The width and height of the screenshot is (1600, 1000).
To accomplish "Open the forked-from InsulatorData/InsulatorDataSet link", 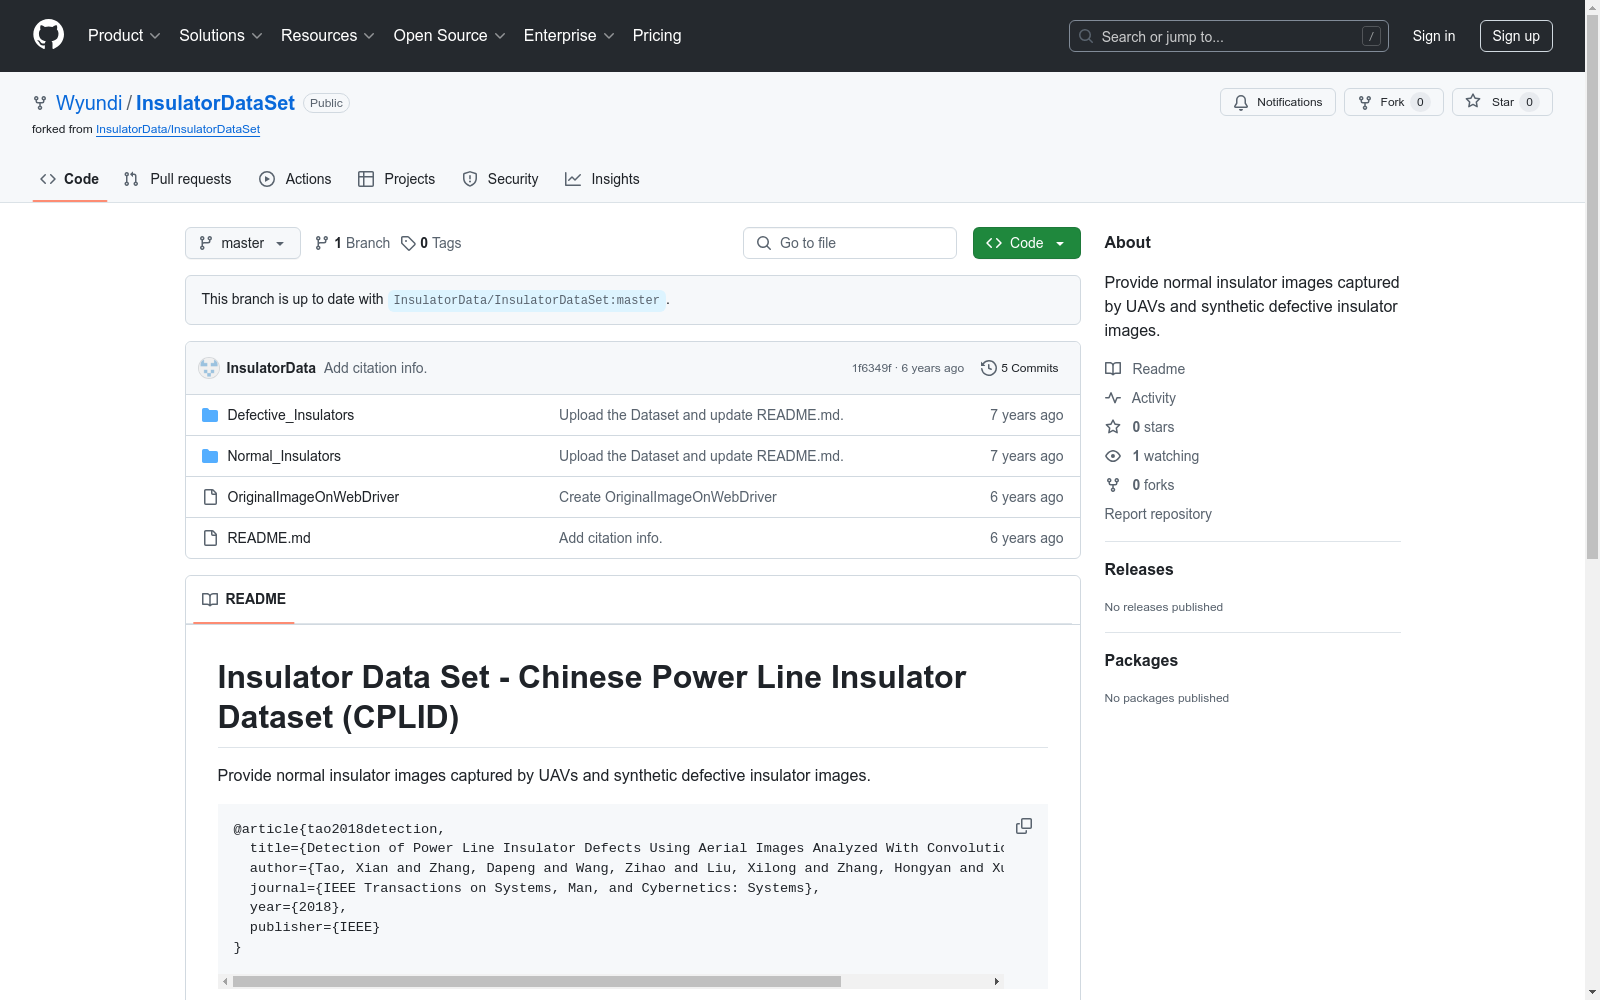I will coord(178,130).
